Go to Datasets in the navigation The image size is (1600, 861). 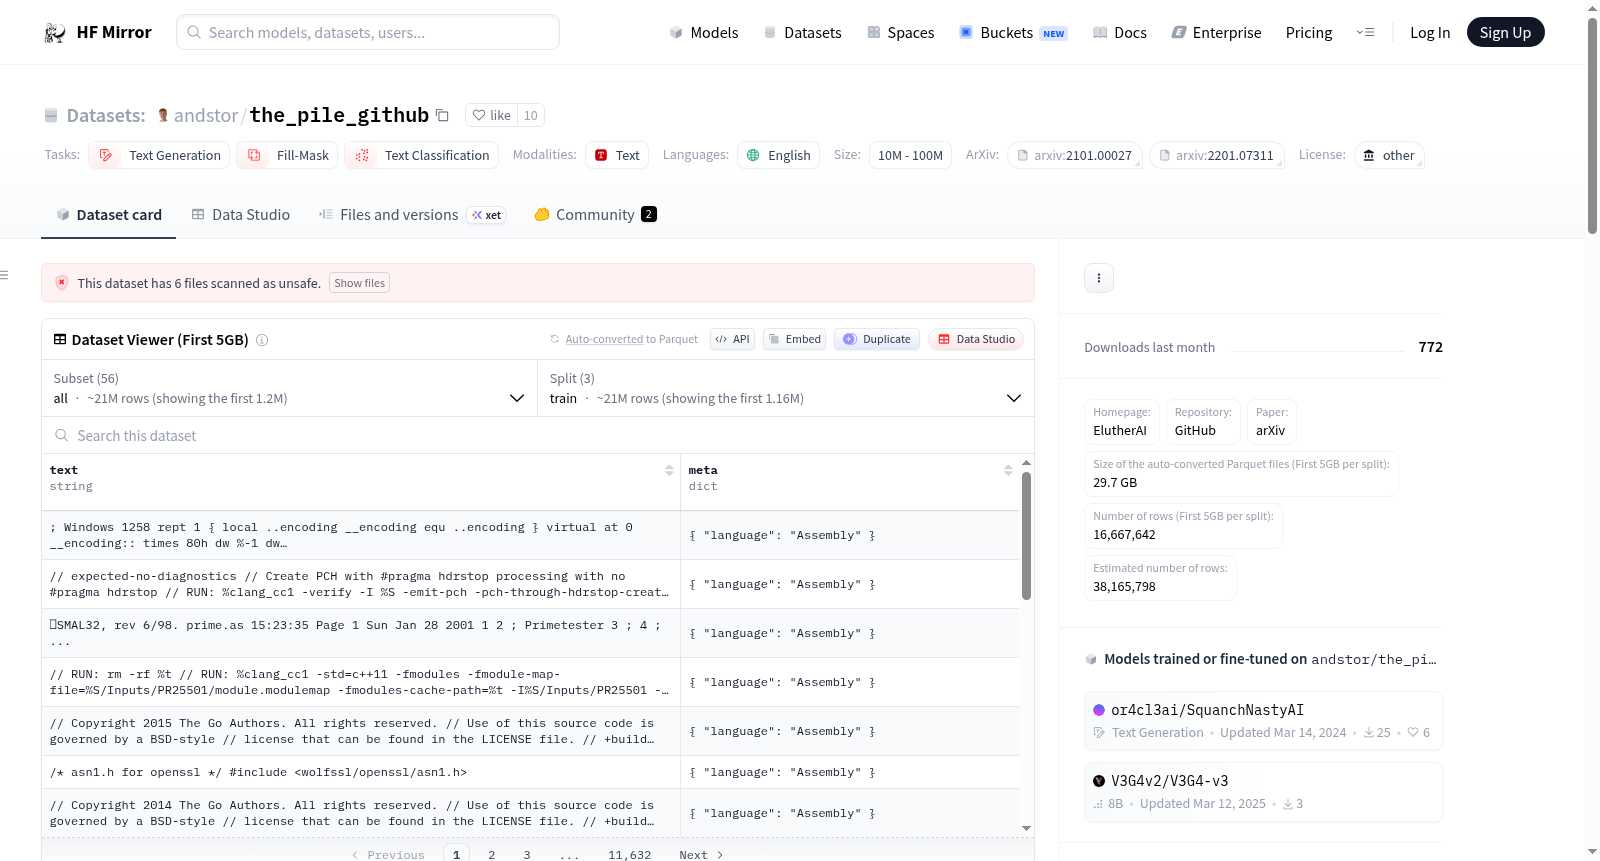pyautogui.click(x=802, y=33)
